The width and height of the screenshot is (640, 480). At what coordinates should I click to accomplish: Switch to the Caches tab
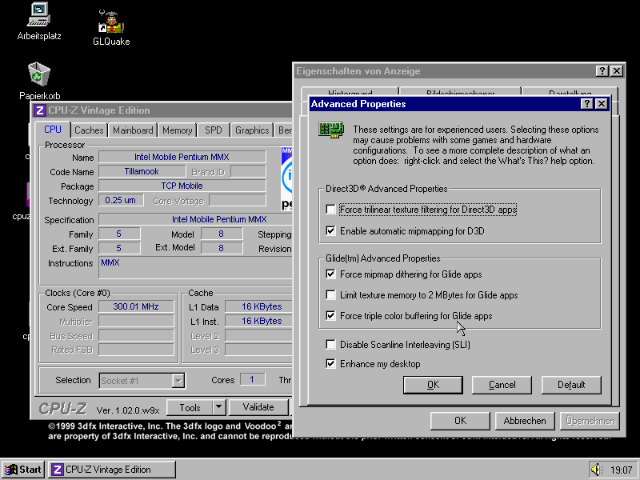[x=89, y=130]
